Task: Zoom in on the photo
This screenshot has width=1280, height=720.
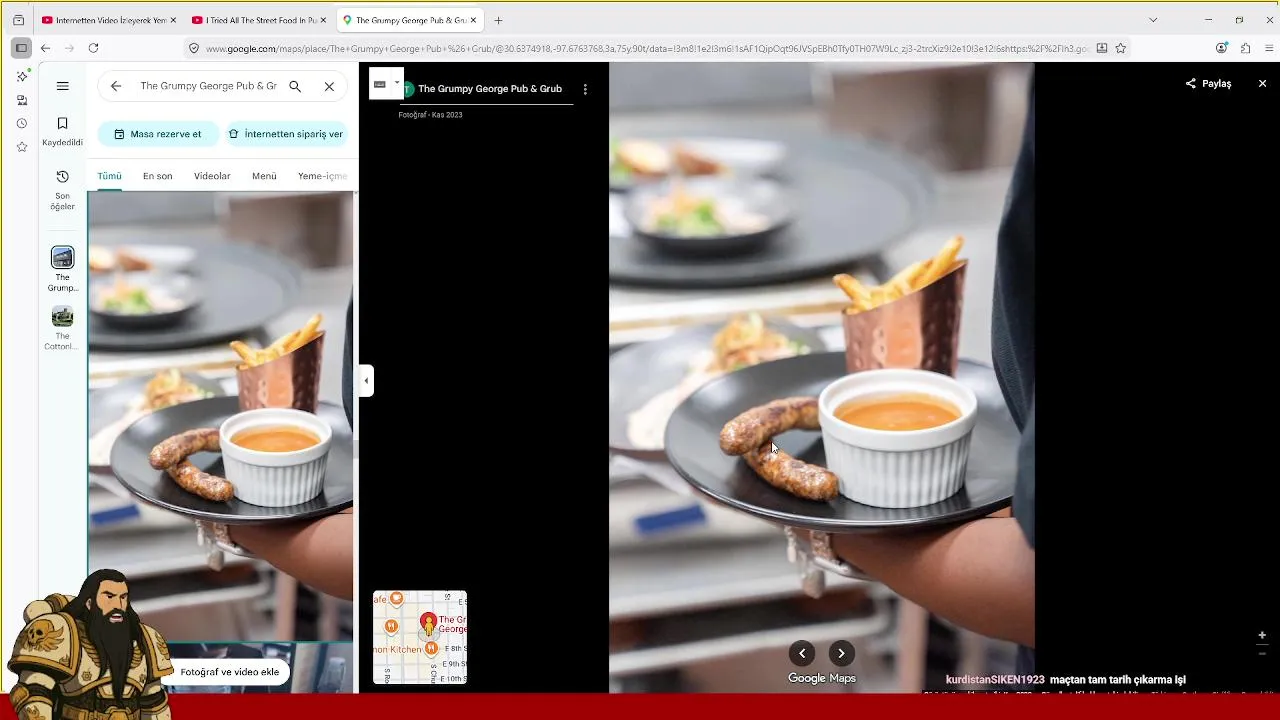Action: (1262, 635)
